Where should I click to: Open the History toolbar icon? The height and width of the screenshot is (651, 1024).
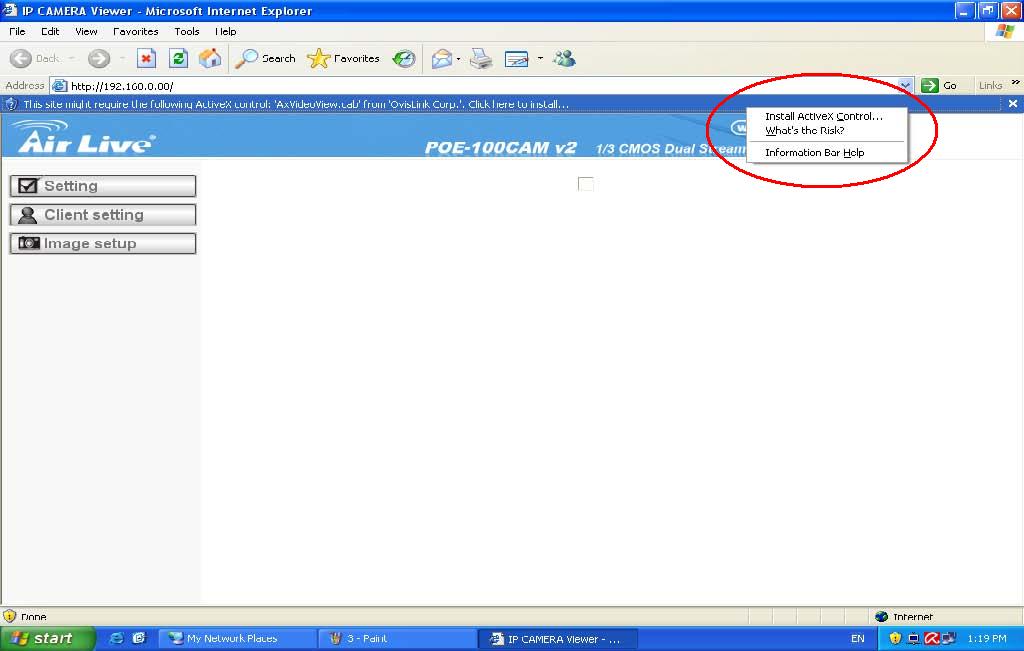pyautogui.click(x=404, y=59)
